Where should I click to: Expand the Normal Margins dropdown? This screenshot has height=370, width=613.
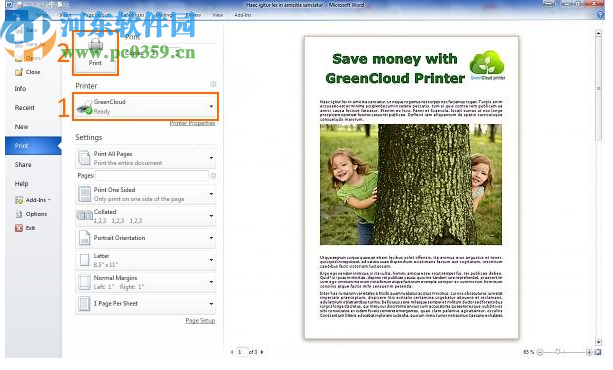click(x=145, y=282)
